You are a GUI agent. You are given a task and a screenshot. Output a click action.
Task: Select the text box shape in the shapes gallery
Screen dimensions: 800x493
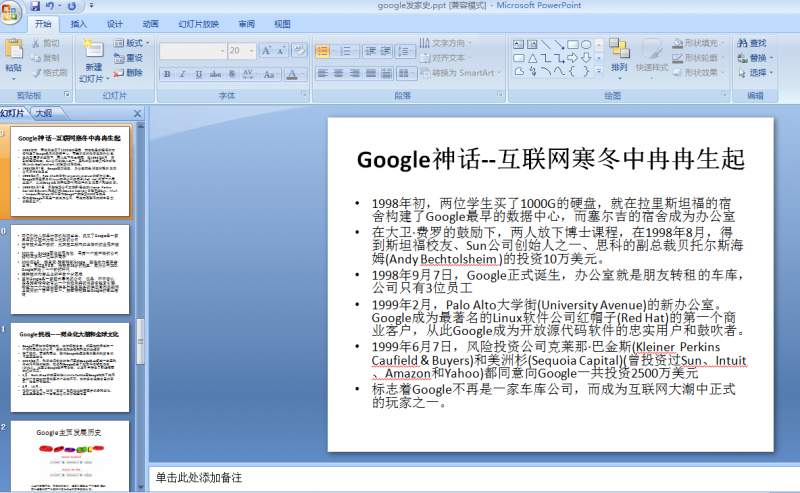click(x=518, y=44)
